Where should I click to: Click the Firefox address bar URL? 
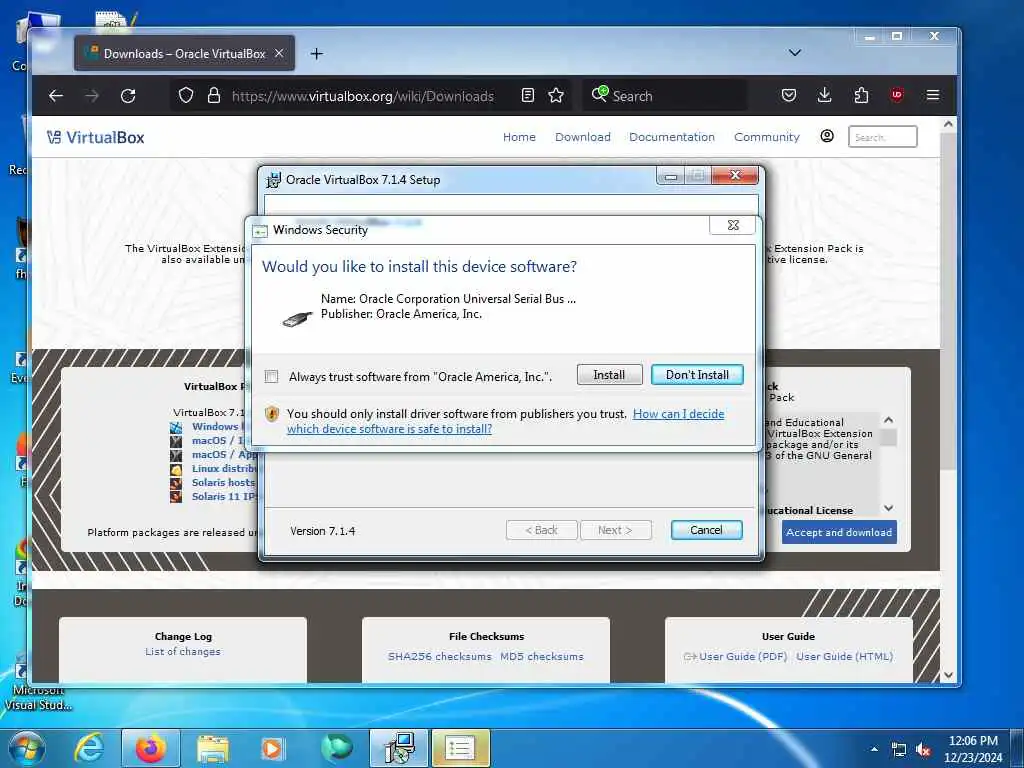(362, 96)
